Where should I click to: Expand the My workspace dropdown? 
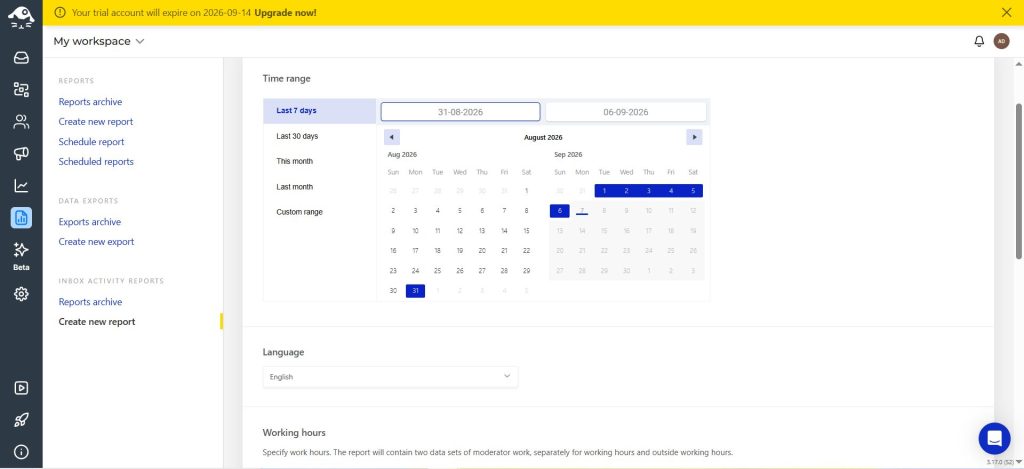point(99,41)
